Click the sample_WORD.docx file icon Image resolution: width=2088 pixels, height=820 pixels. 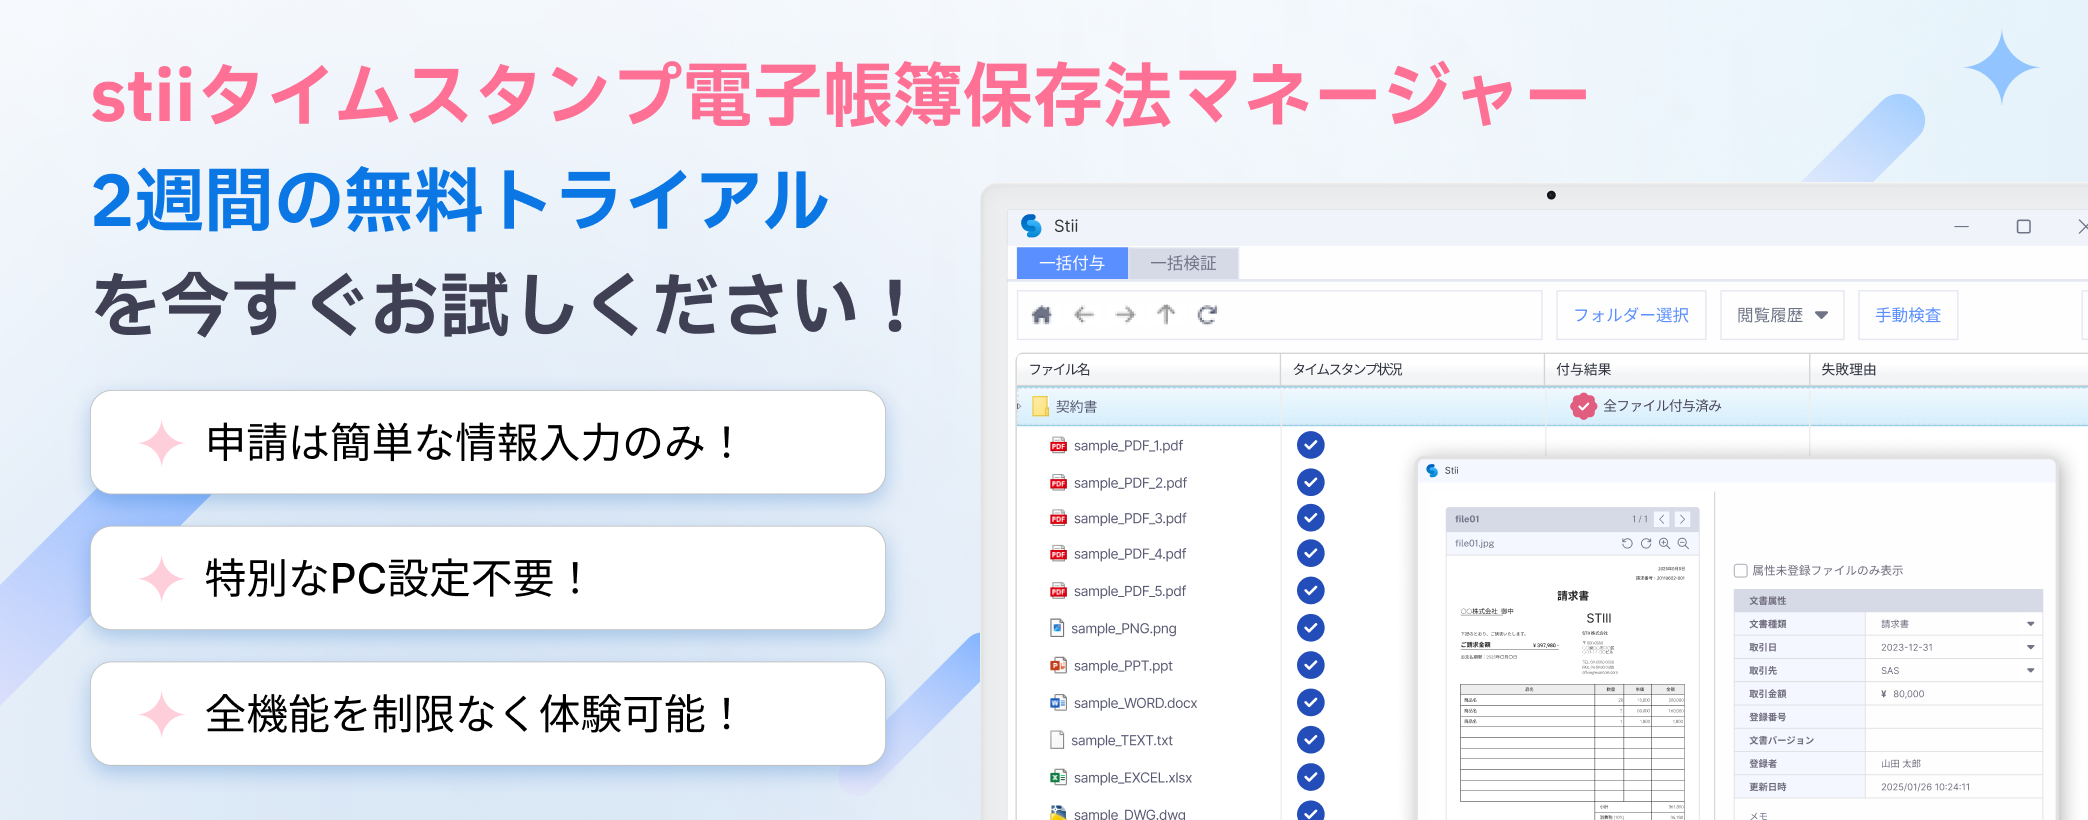[x=1058, y=703]
